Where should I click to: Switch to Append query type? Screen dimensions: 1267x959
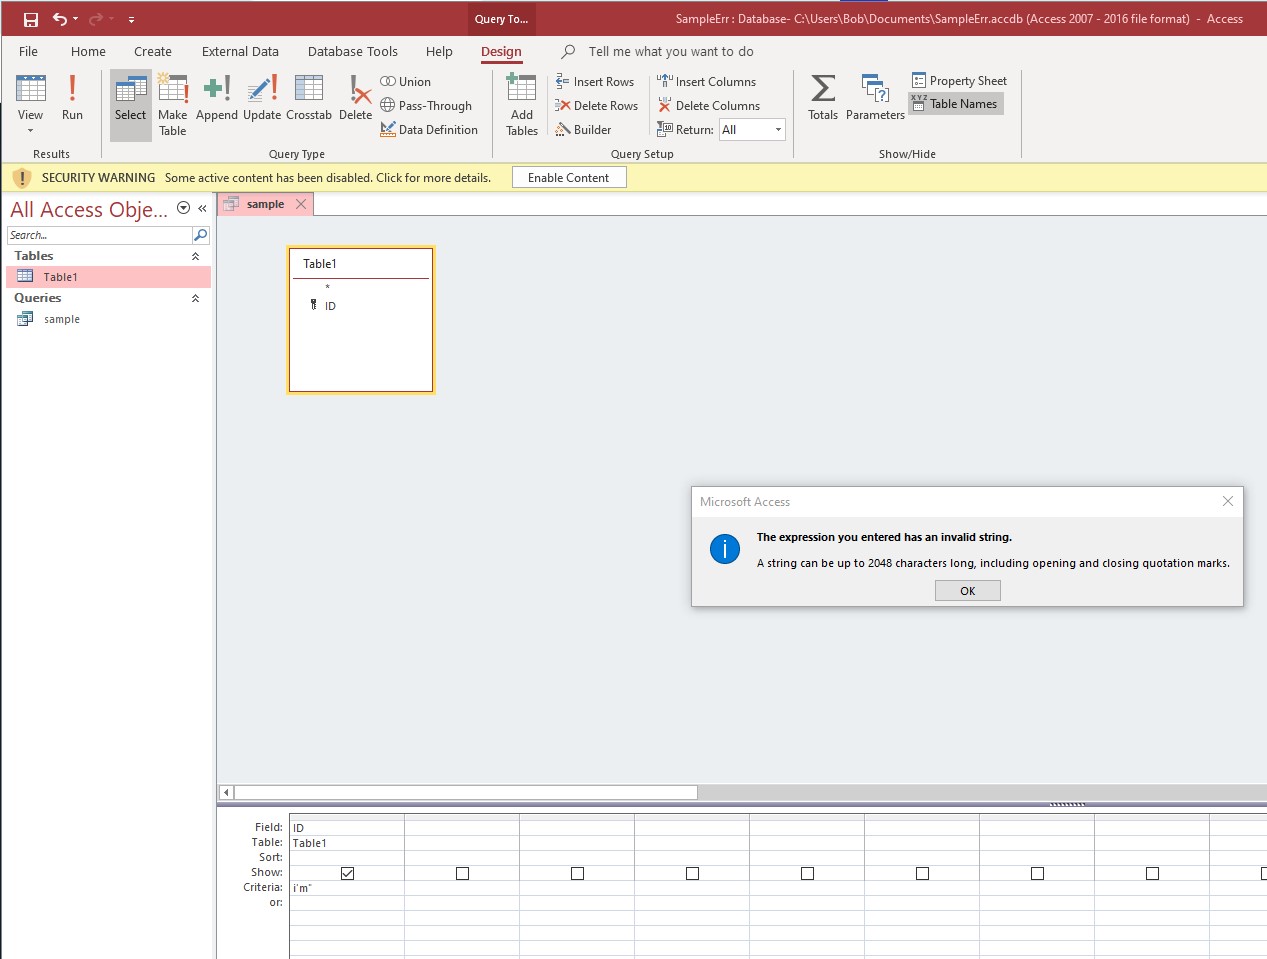click(x=217, y=98)
